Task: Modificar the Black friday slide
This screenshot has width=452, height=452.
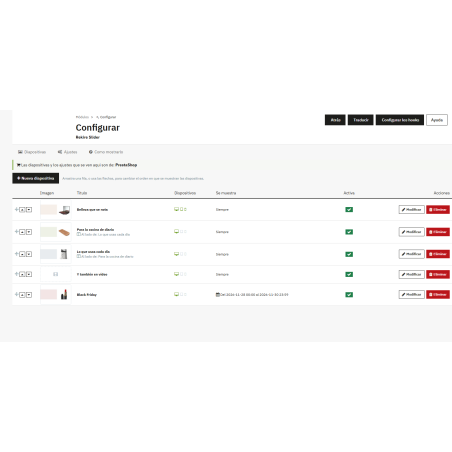Action: click(x=412, y=295)
